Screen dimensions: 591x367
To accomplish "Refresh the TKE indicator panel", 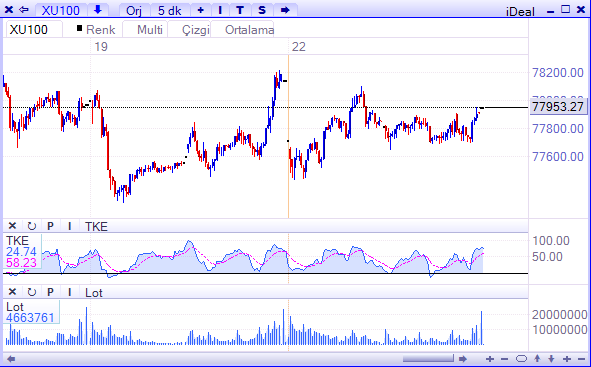I will [32, 226].
